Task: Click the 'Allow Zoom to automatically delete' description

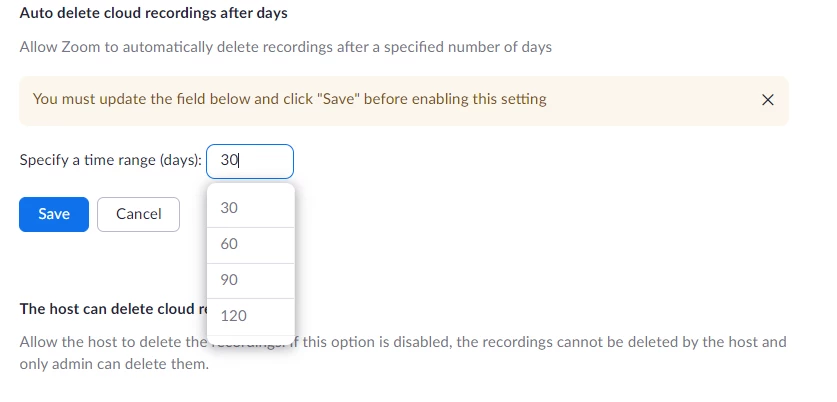Action: tap(285, 47)
